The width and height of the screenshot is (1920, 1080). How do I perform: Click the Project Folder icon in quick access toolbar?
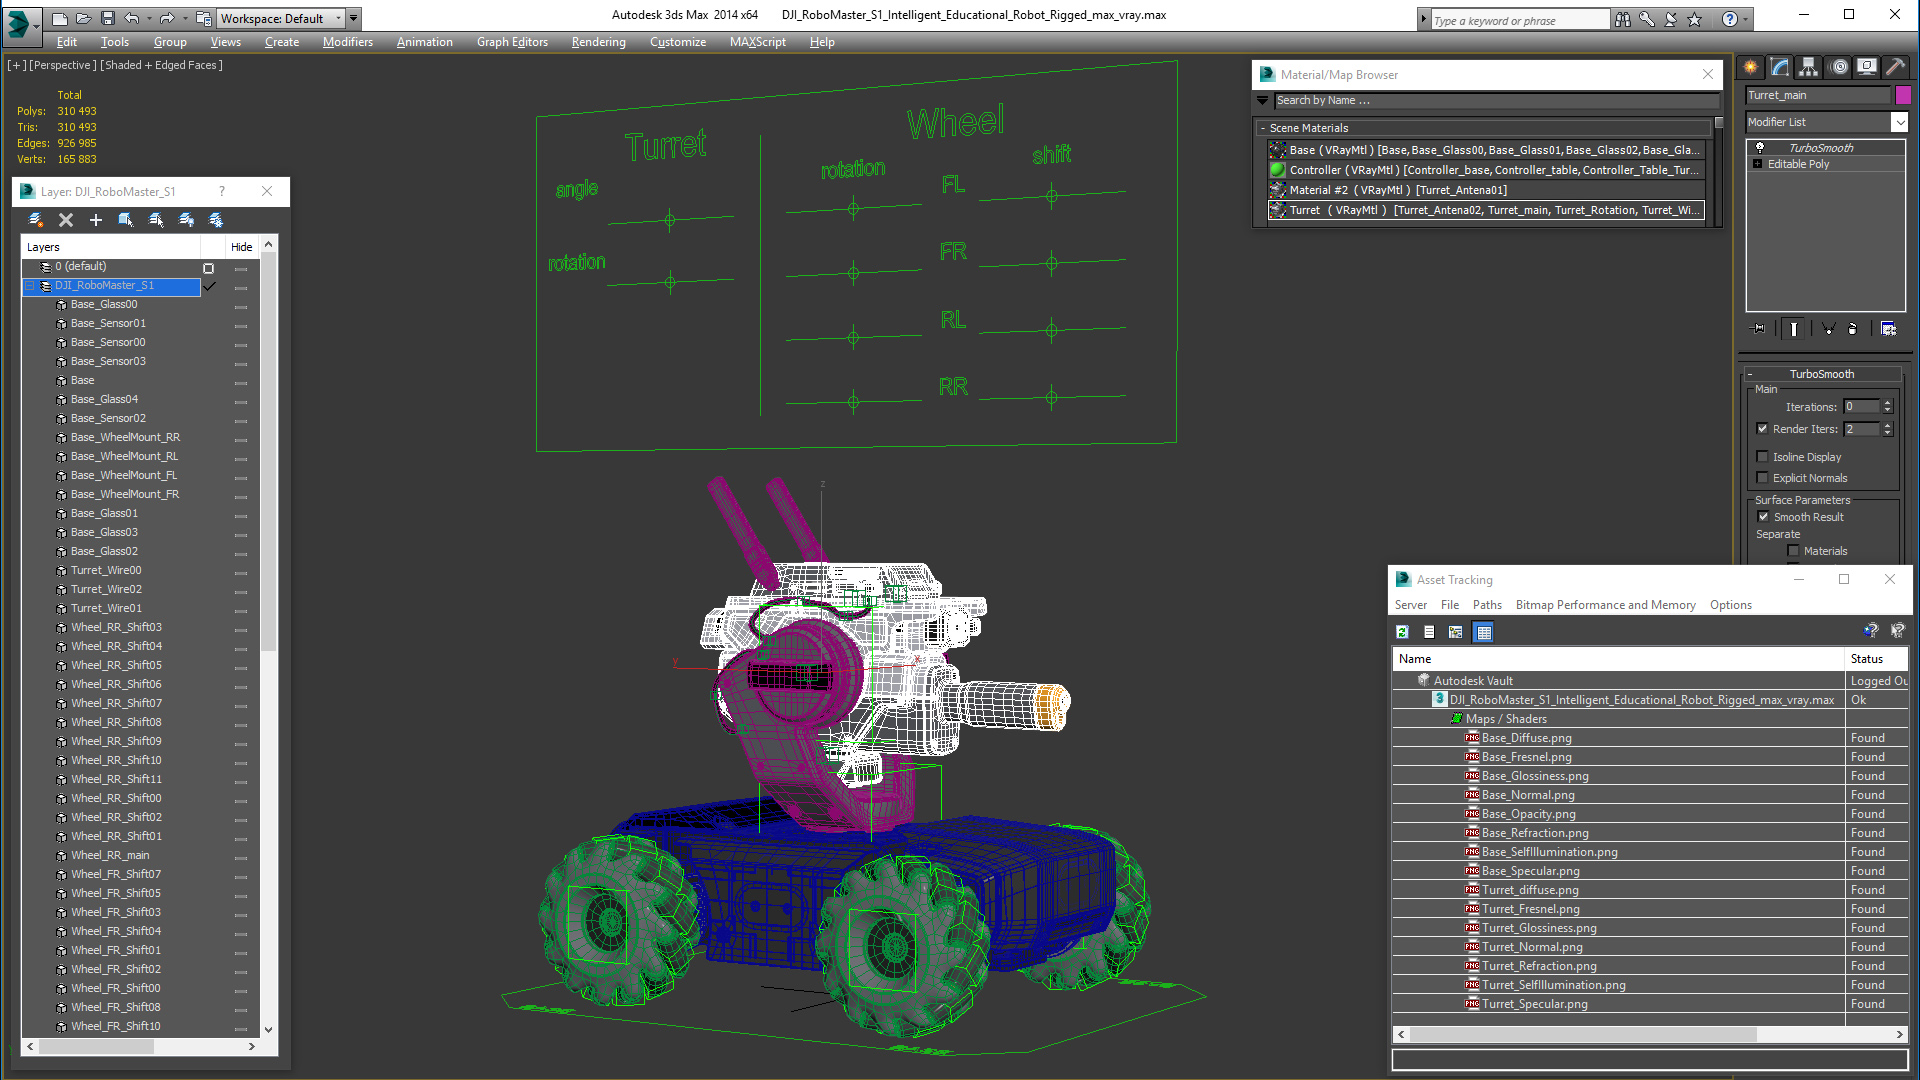[x=204, y=18]
